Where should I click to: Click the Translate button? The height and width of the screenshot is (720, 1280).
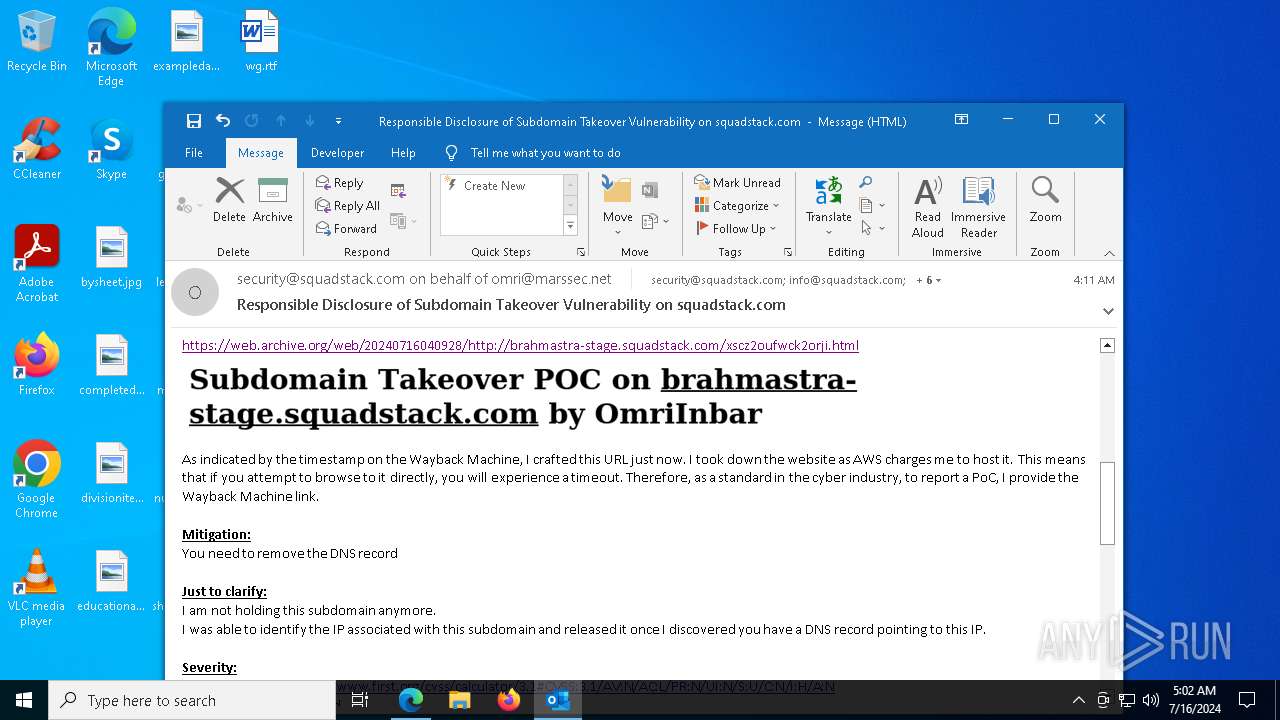(x=828, y=206)
